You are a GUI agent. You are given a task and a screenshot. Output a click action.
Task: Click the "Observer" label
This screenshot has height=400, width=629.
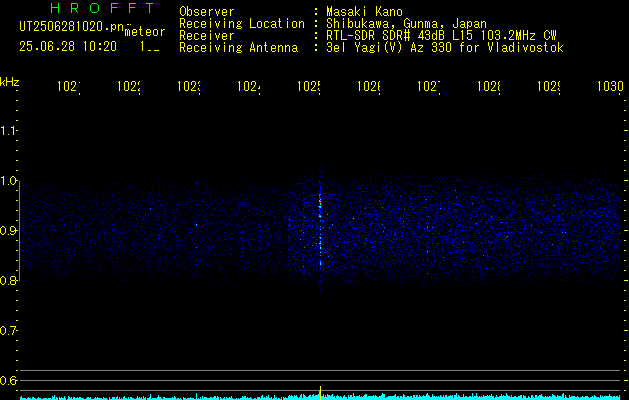click(207, 12)
